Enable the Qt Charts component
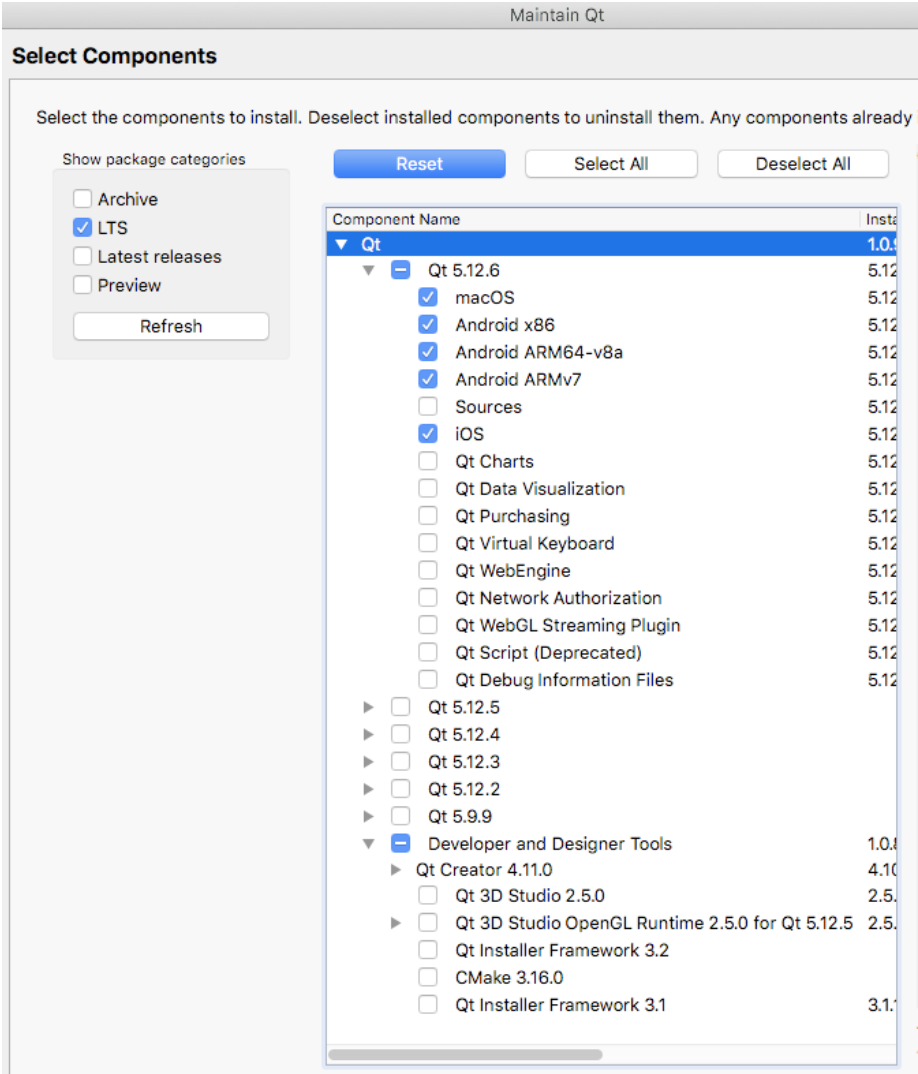The image size is (918, 1074). pos(428,461)
